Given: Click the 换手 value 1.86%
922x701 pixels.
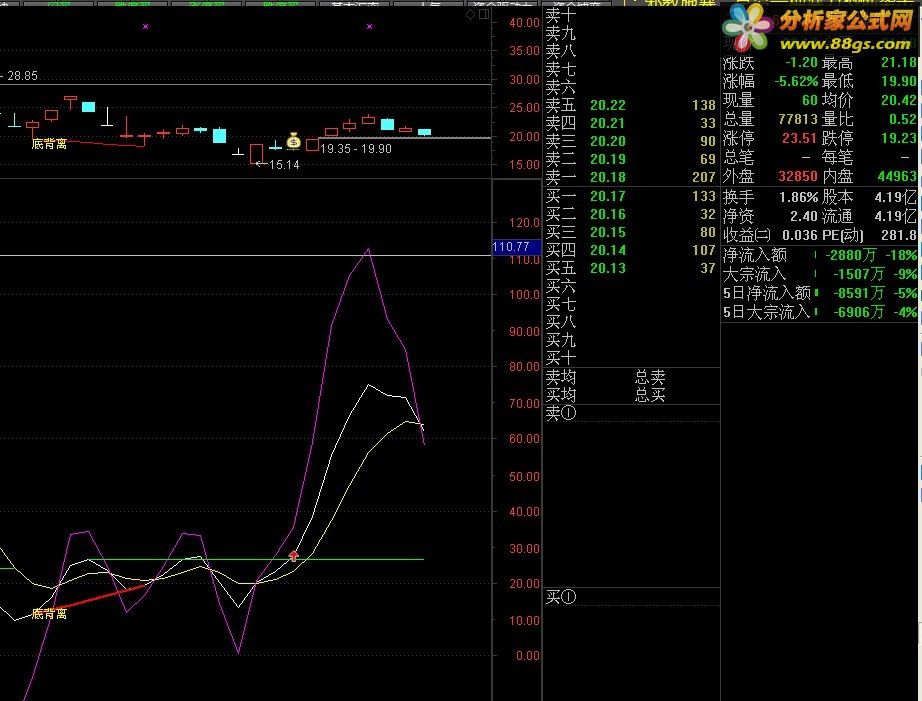Looking at the screenshot, I should coord(799,197).
